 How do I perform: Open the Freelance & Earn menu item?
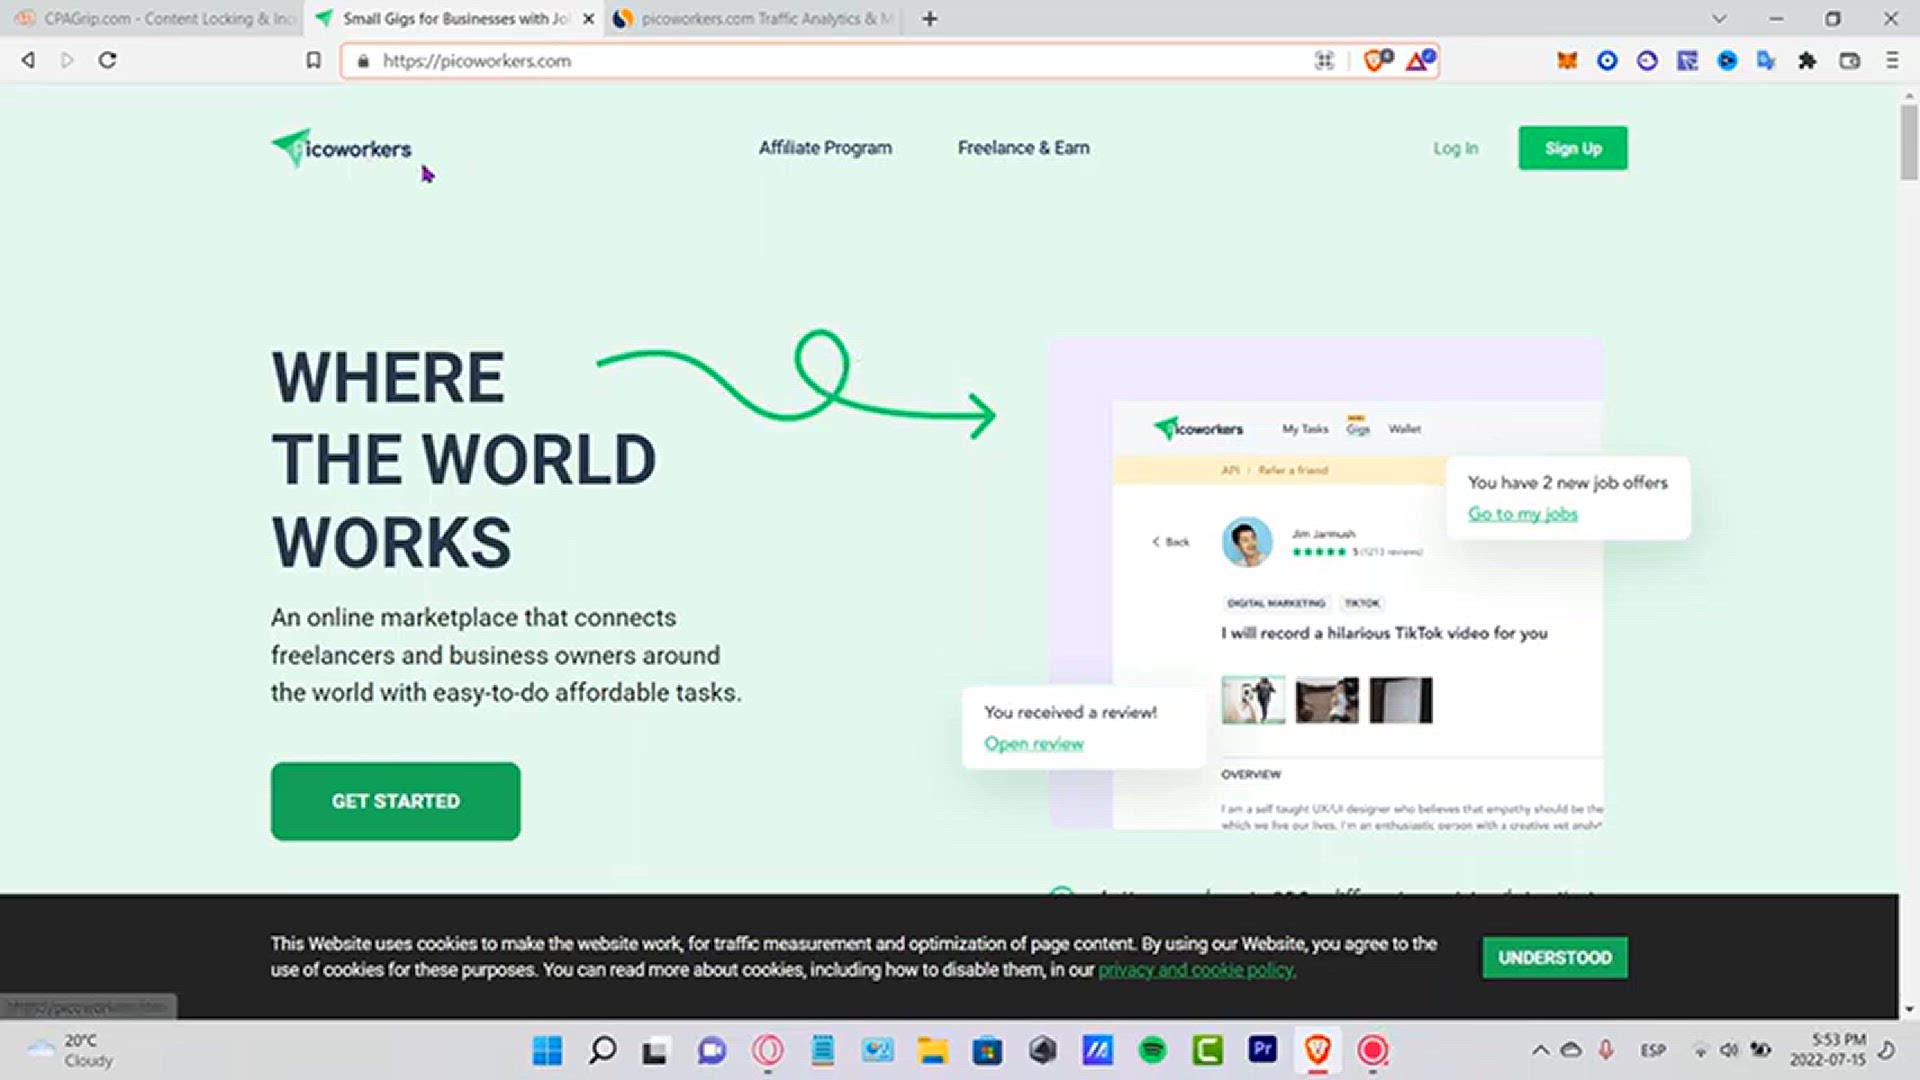(1023, 148)
